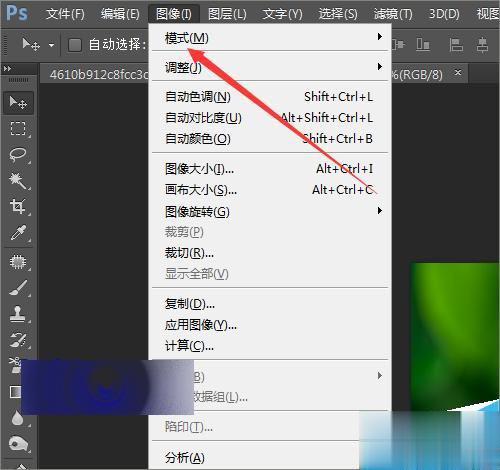Select the Crop tool
Viewport: 500px width, 470px height.
(x=18, y=206)
